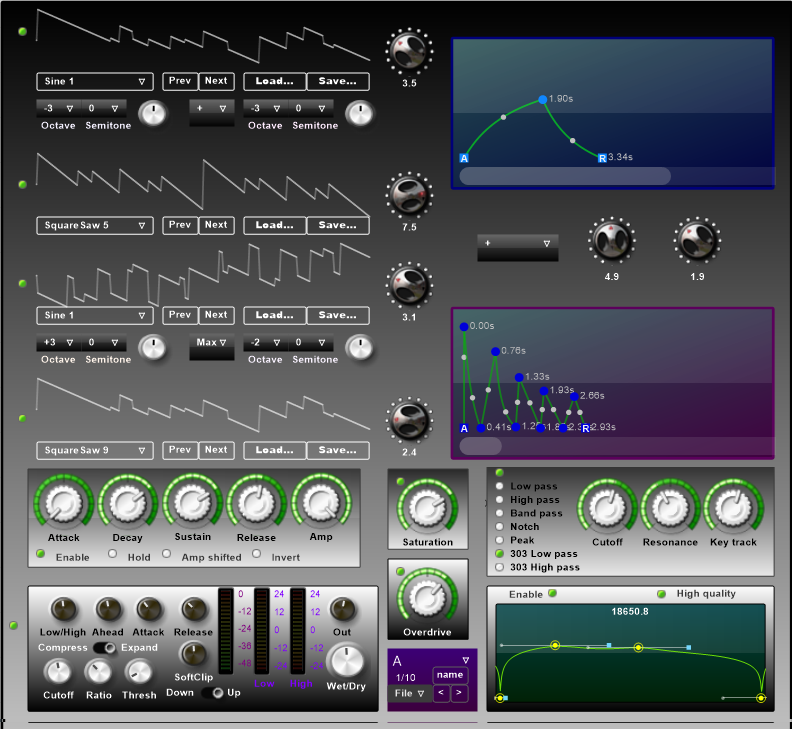Toggle the Down/Up switch

213,693
